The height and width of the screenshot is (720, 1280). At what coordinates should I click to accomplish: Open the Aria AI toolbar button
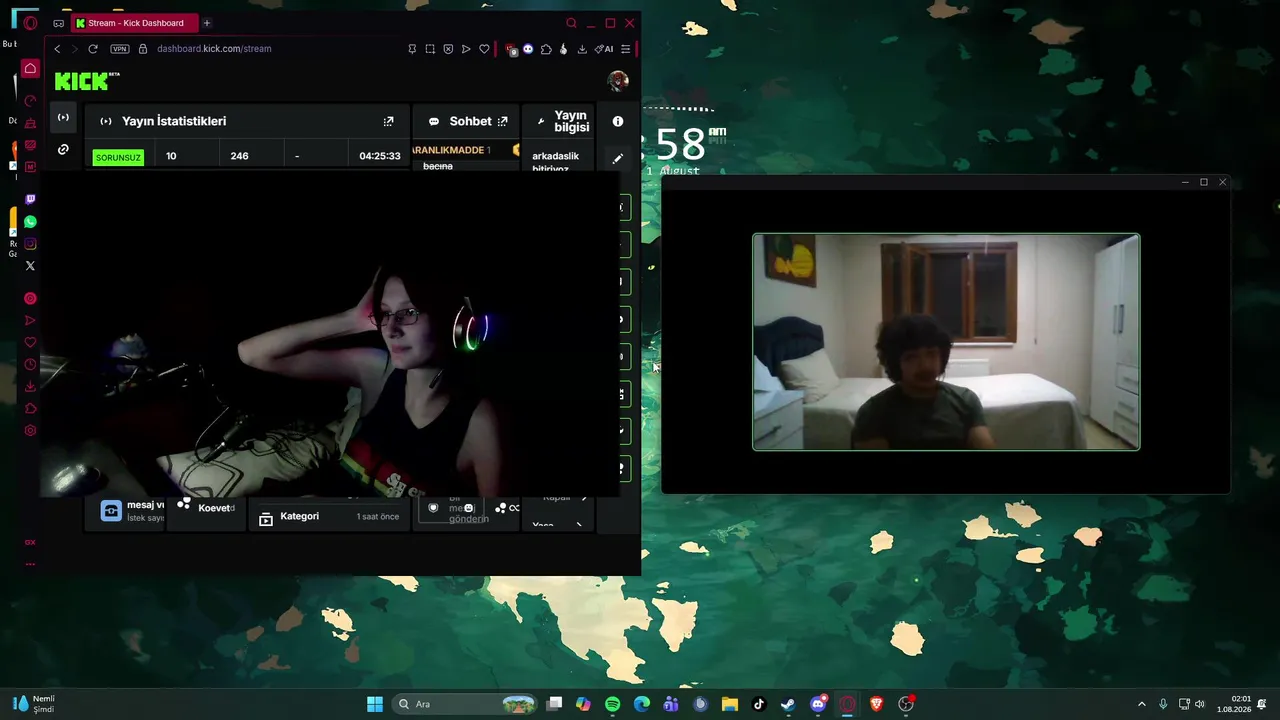pyautogui.click(x=604, y=49)
